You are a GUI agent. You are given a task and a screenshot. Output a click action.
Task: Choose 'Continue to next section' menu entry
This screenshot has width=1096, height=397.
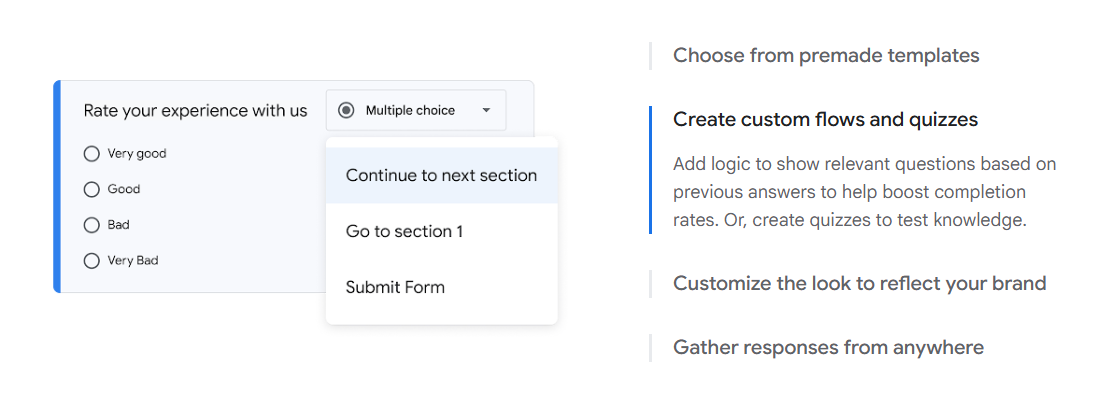[x=442, y=175]
